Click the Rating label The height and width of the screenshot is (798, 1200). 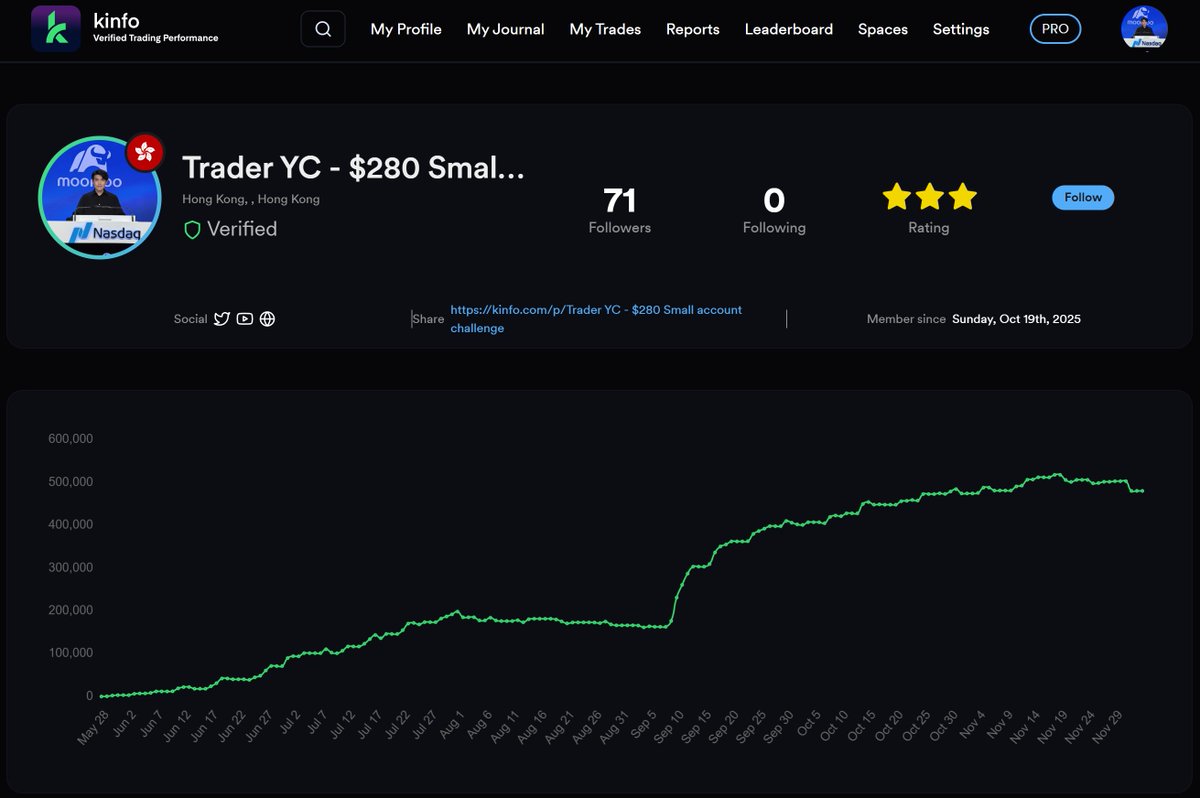(x=929, y=228)
